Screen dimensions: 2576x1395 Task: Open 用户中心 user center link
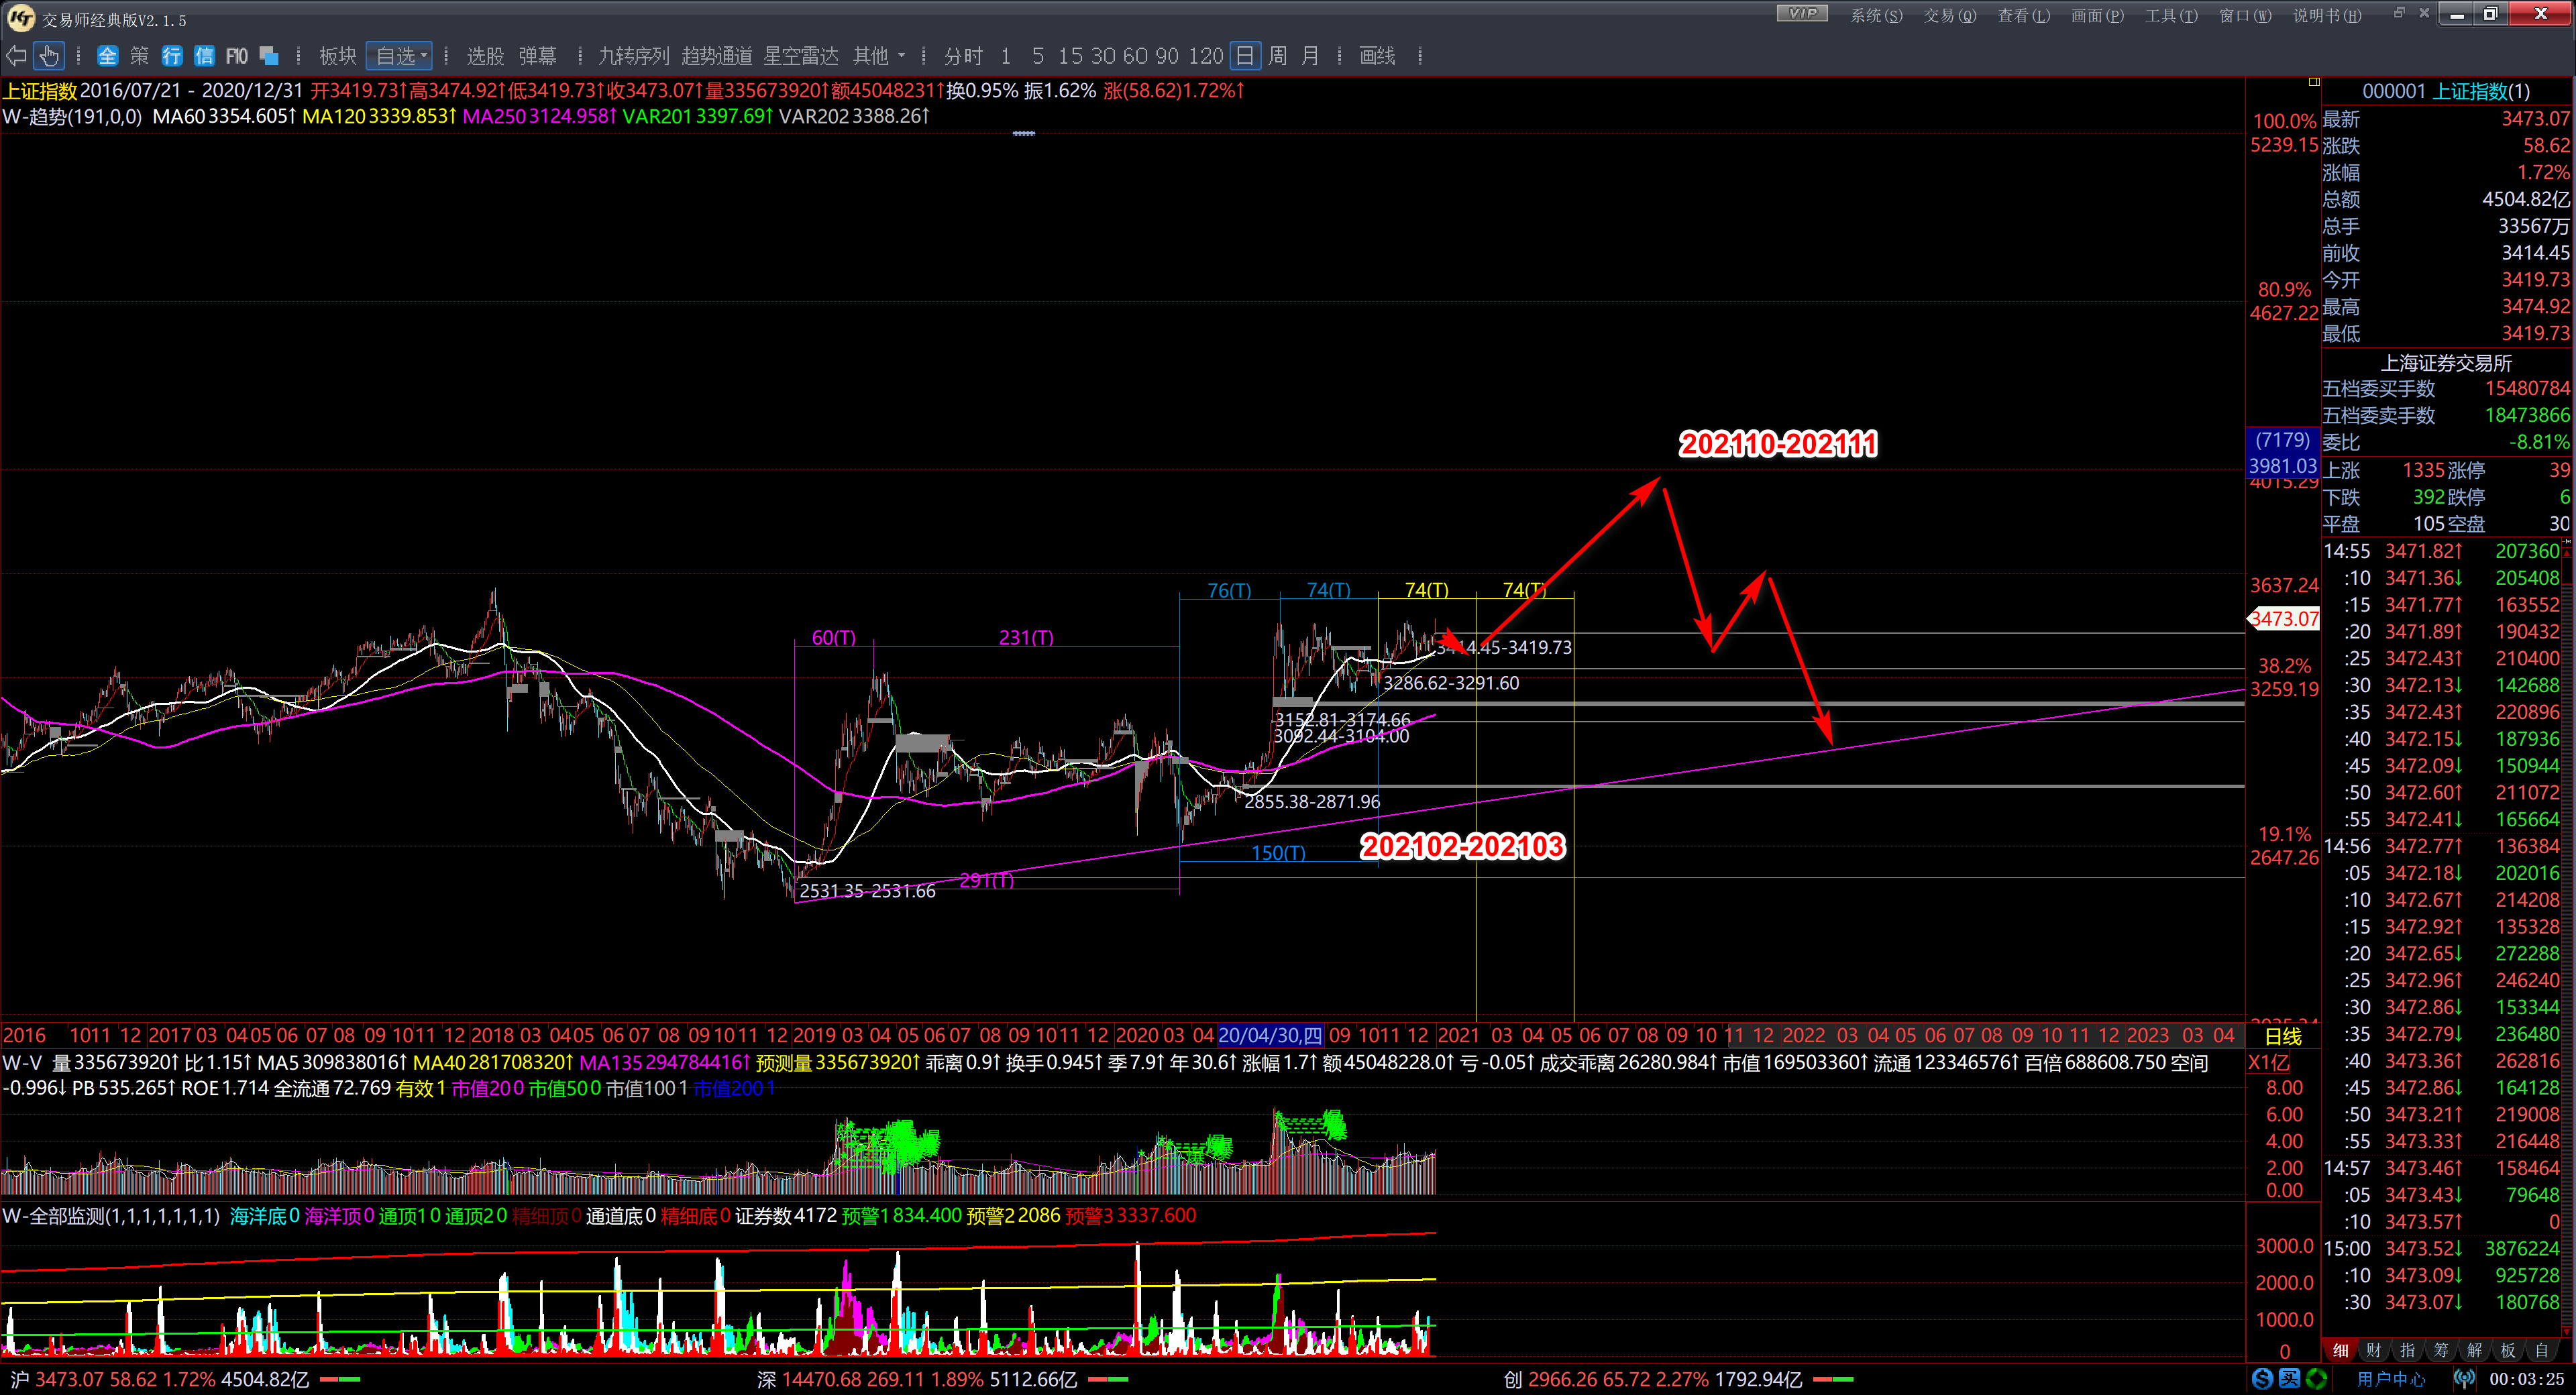pyautogui.click(x=2391, y=1379)
